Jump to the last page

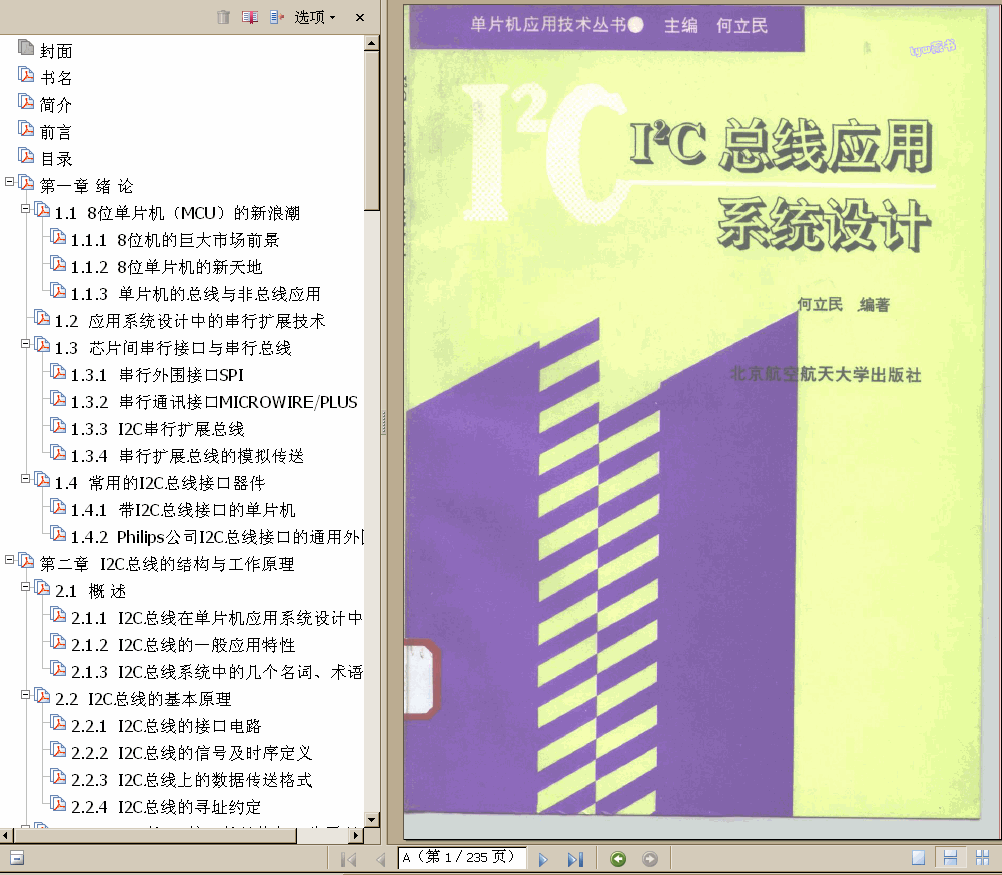(574, 858)
